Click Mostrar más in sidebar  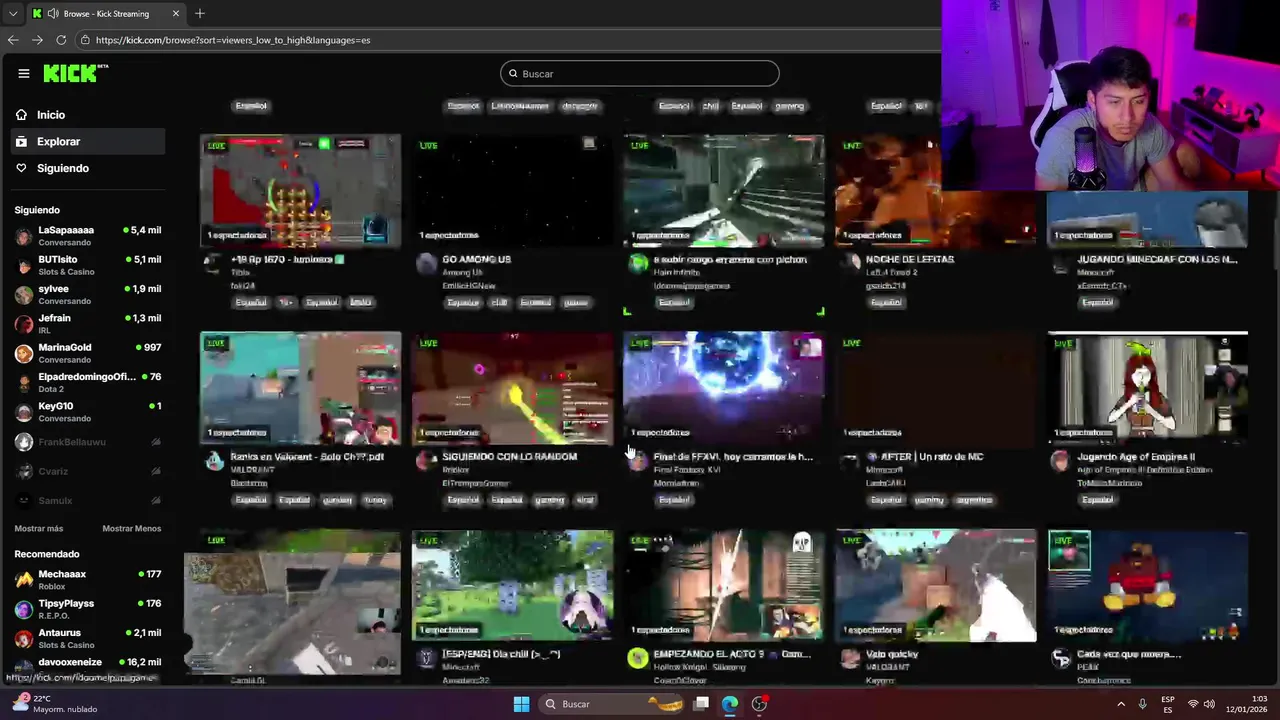click(x=39, y=528)
